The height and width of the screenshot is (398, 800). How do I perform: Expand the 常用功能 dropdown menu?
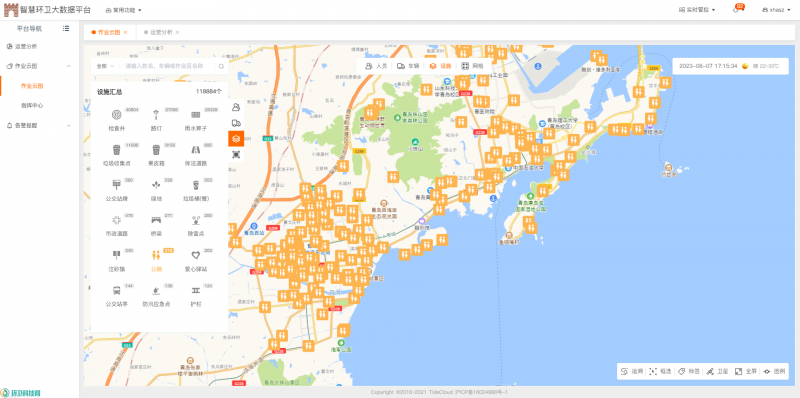tap(123, 10)
